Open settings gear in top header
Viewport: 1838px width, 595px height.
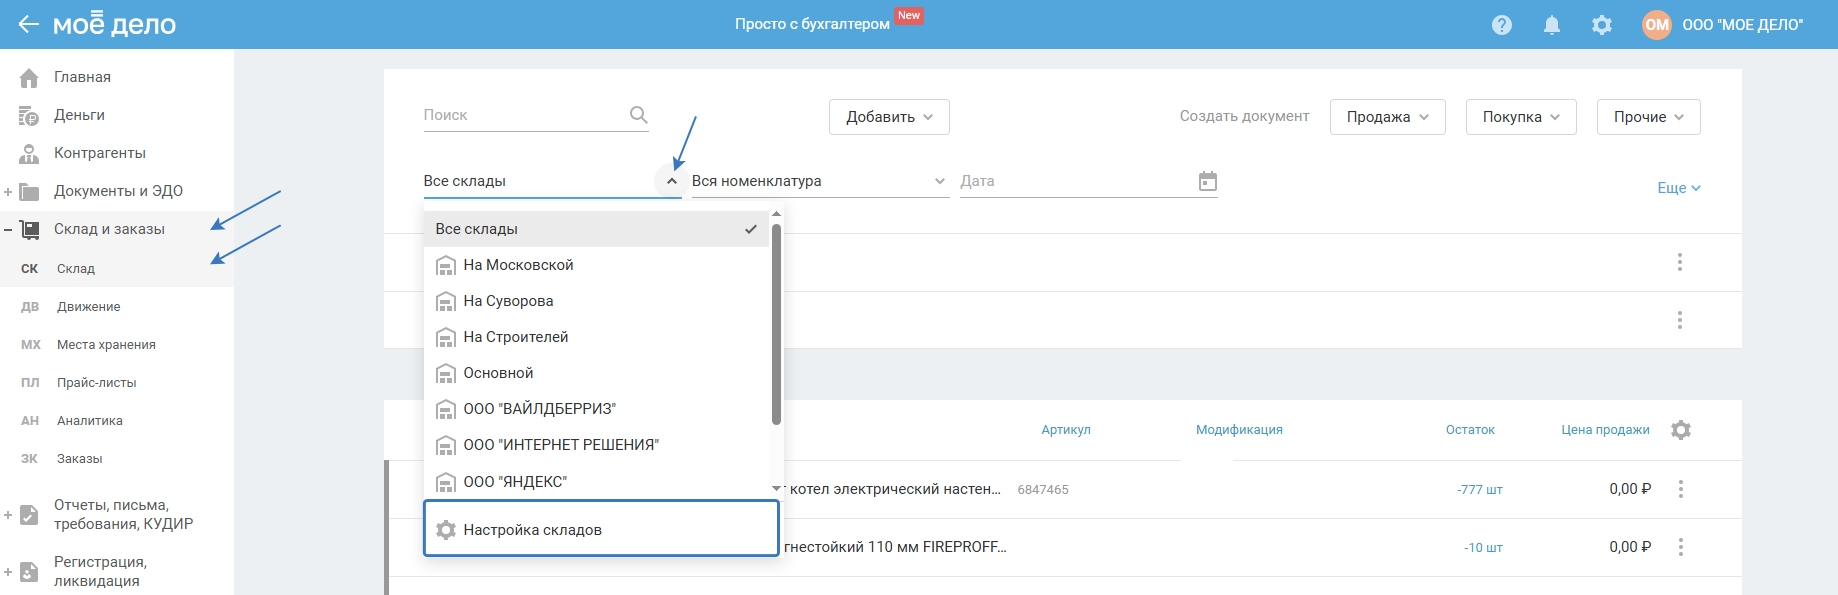pyautogui.click(x=1602, y=25)
